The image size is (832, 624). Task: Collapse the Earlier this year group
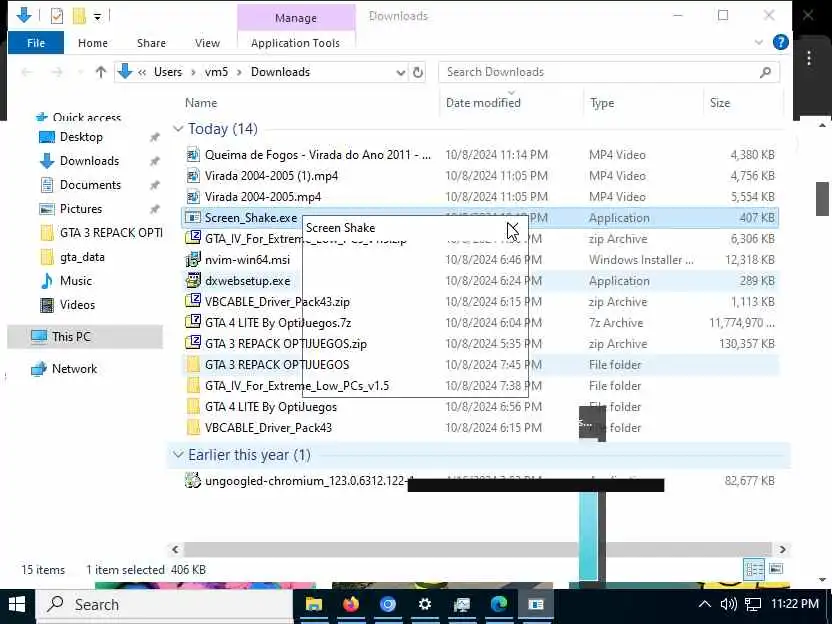178,455
